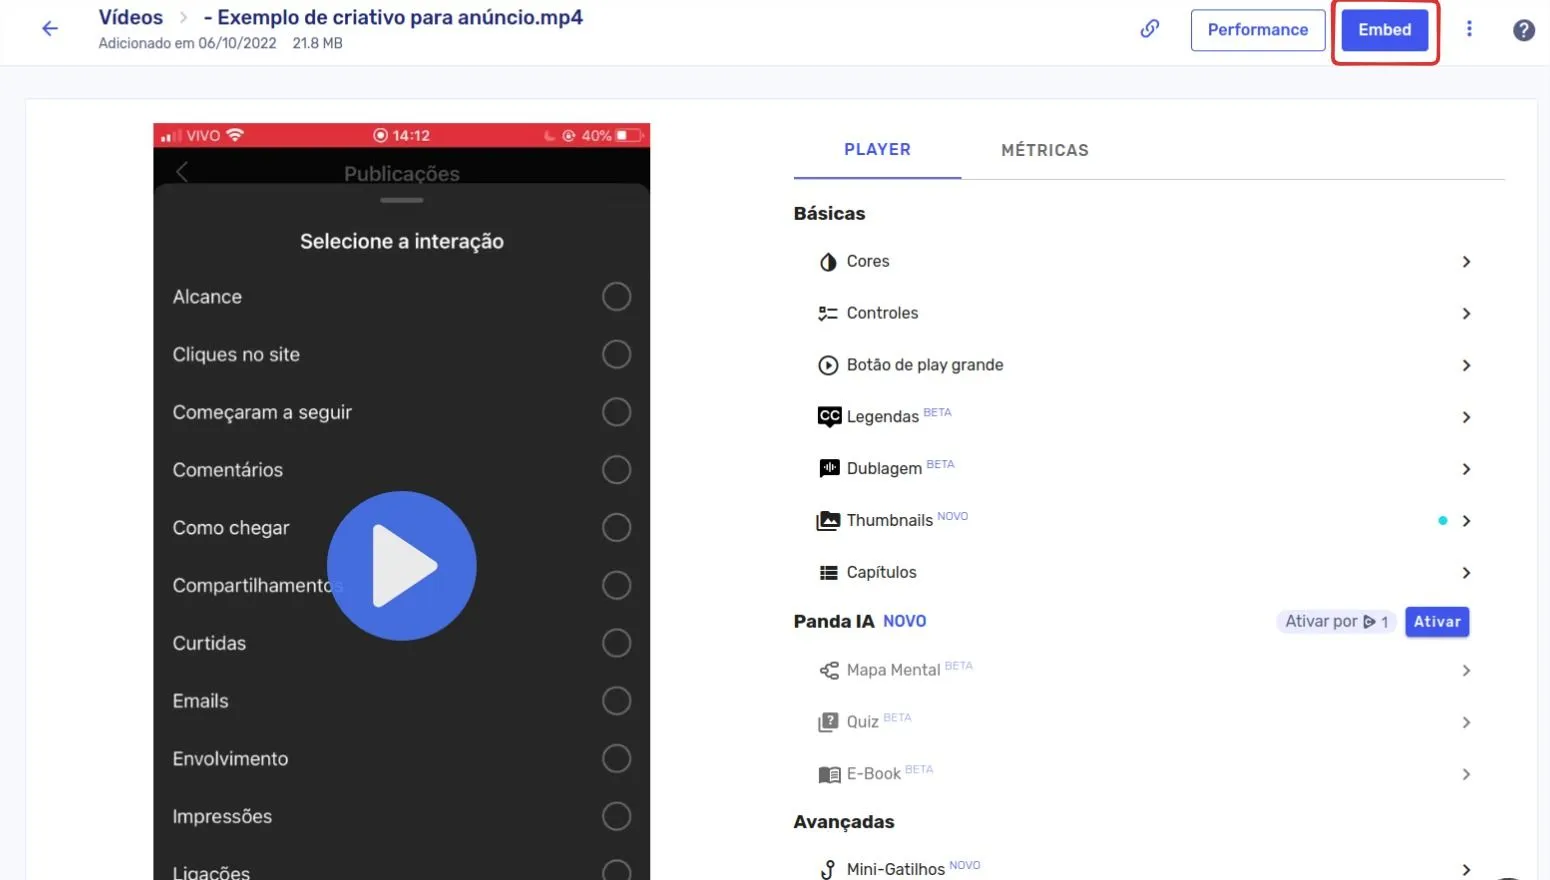Click the Mini-Gatilhos hook icon
The height and width of the screenshot is (880, 1550).
click(x=828, y=870)
